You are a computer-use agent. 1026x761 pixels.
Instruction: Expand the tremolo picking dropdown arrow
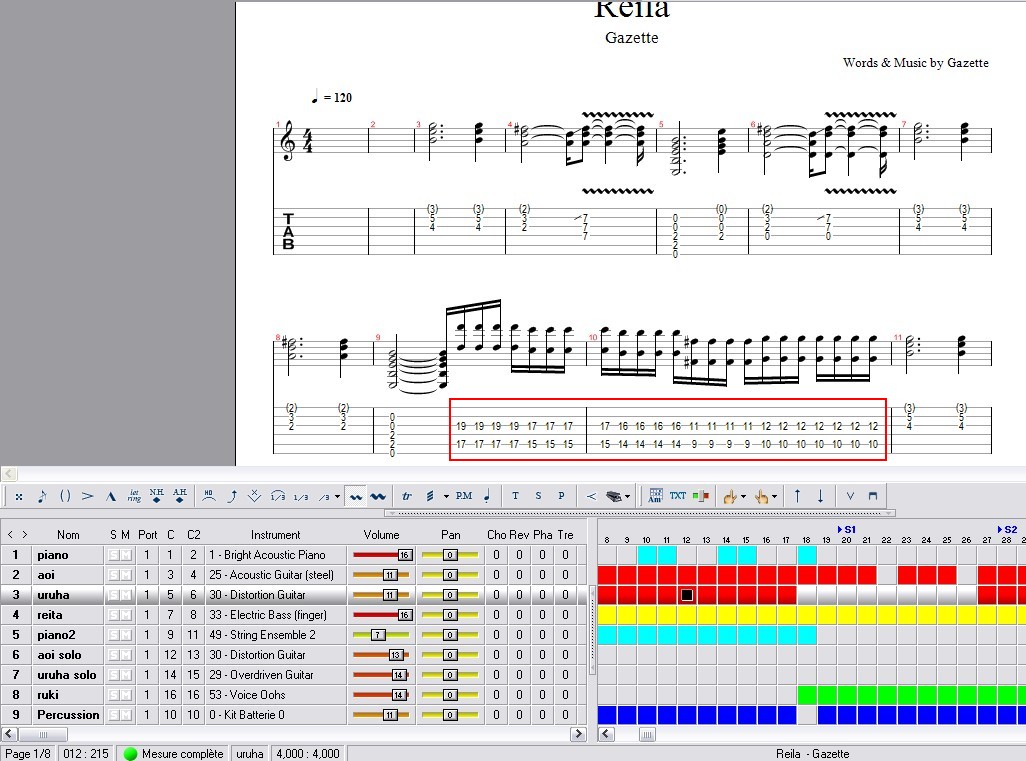point(446,497)
